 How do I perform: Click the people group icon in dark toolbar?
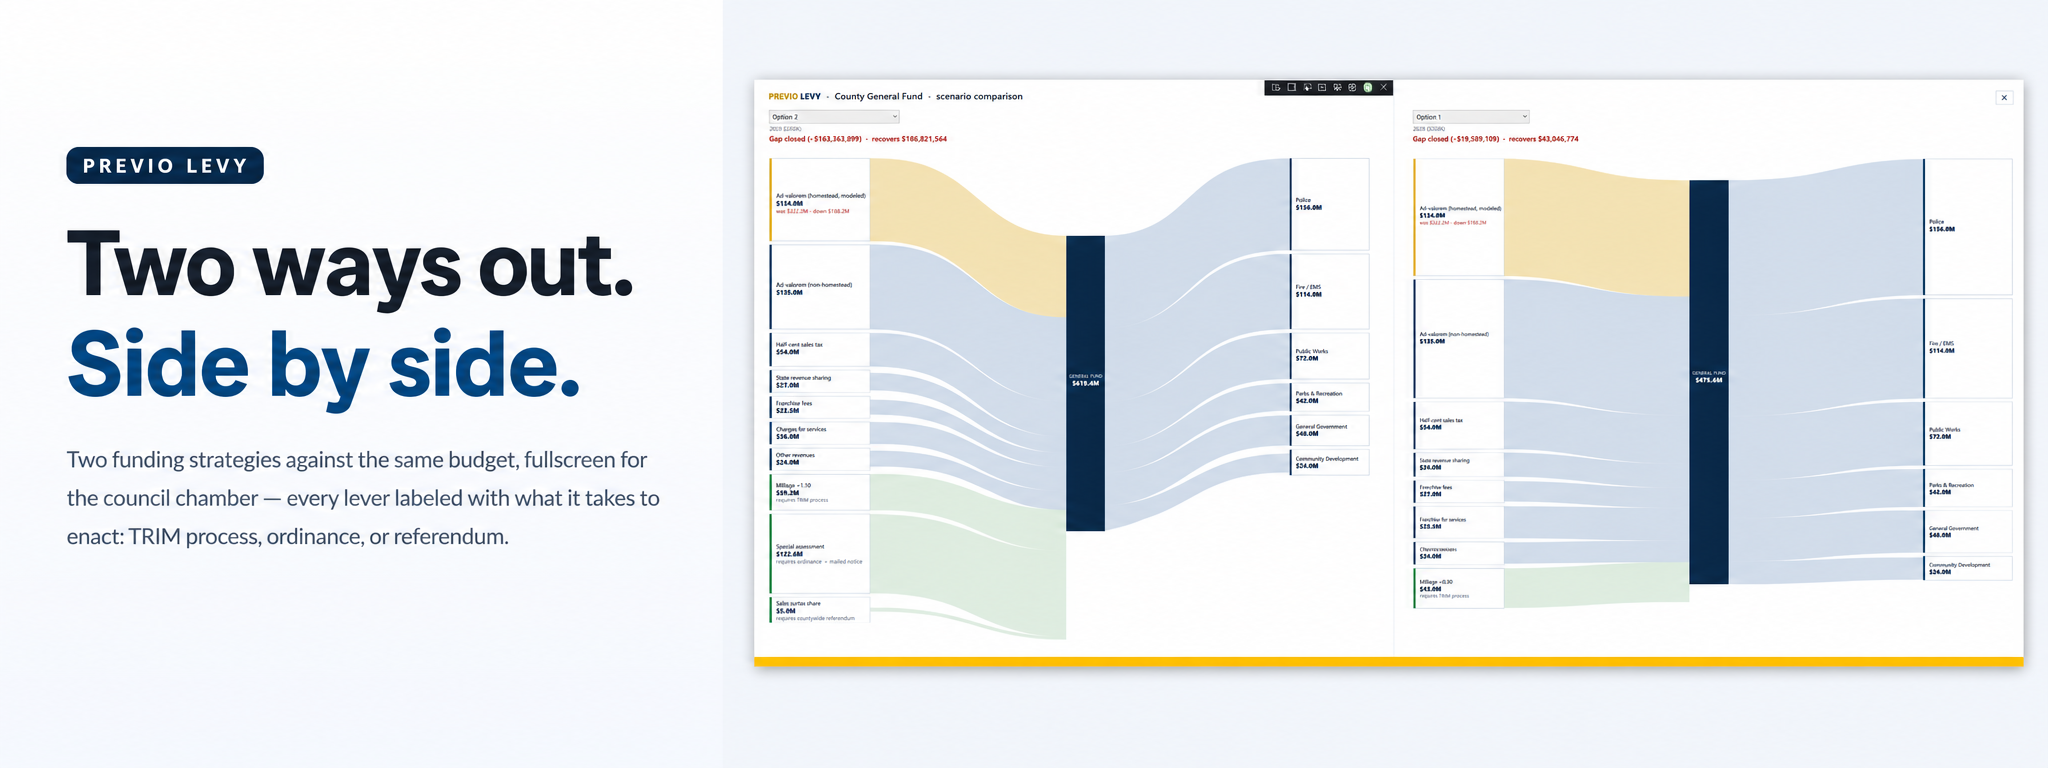(x=1337, y=87)
